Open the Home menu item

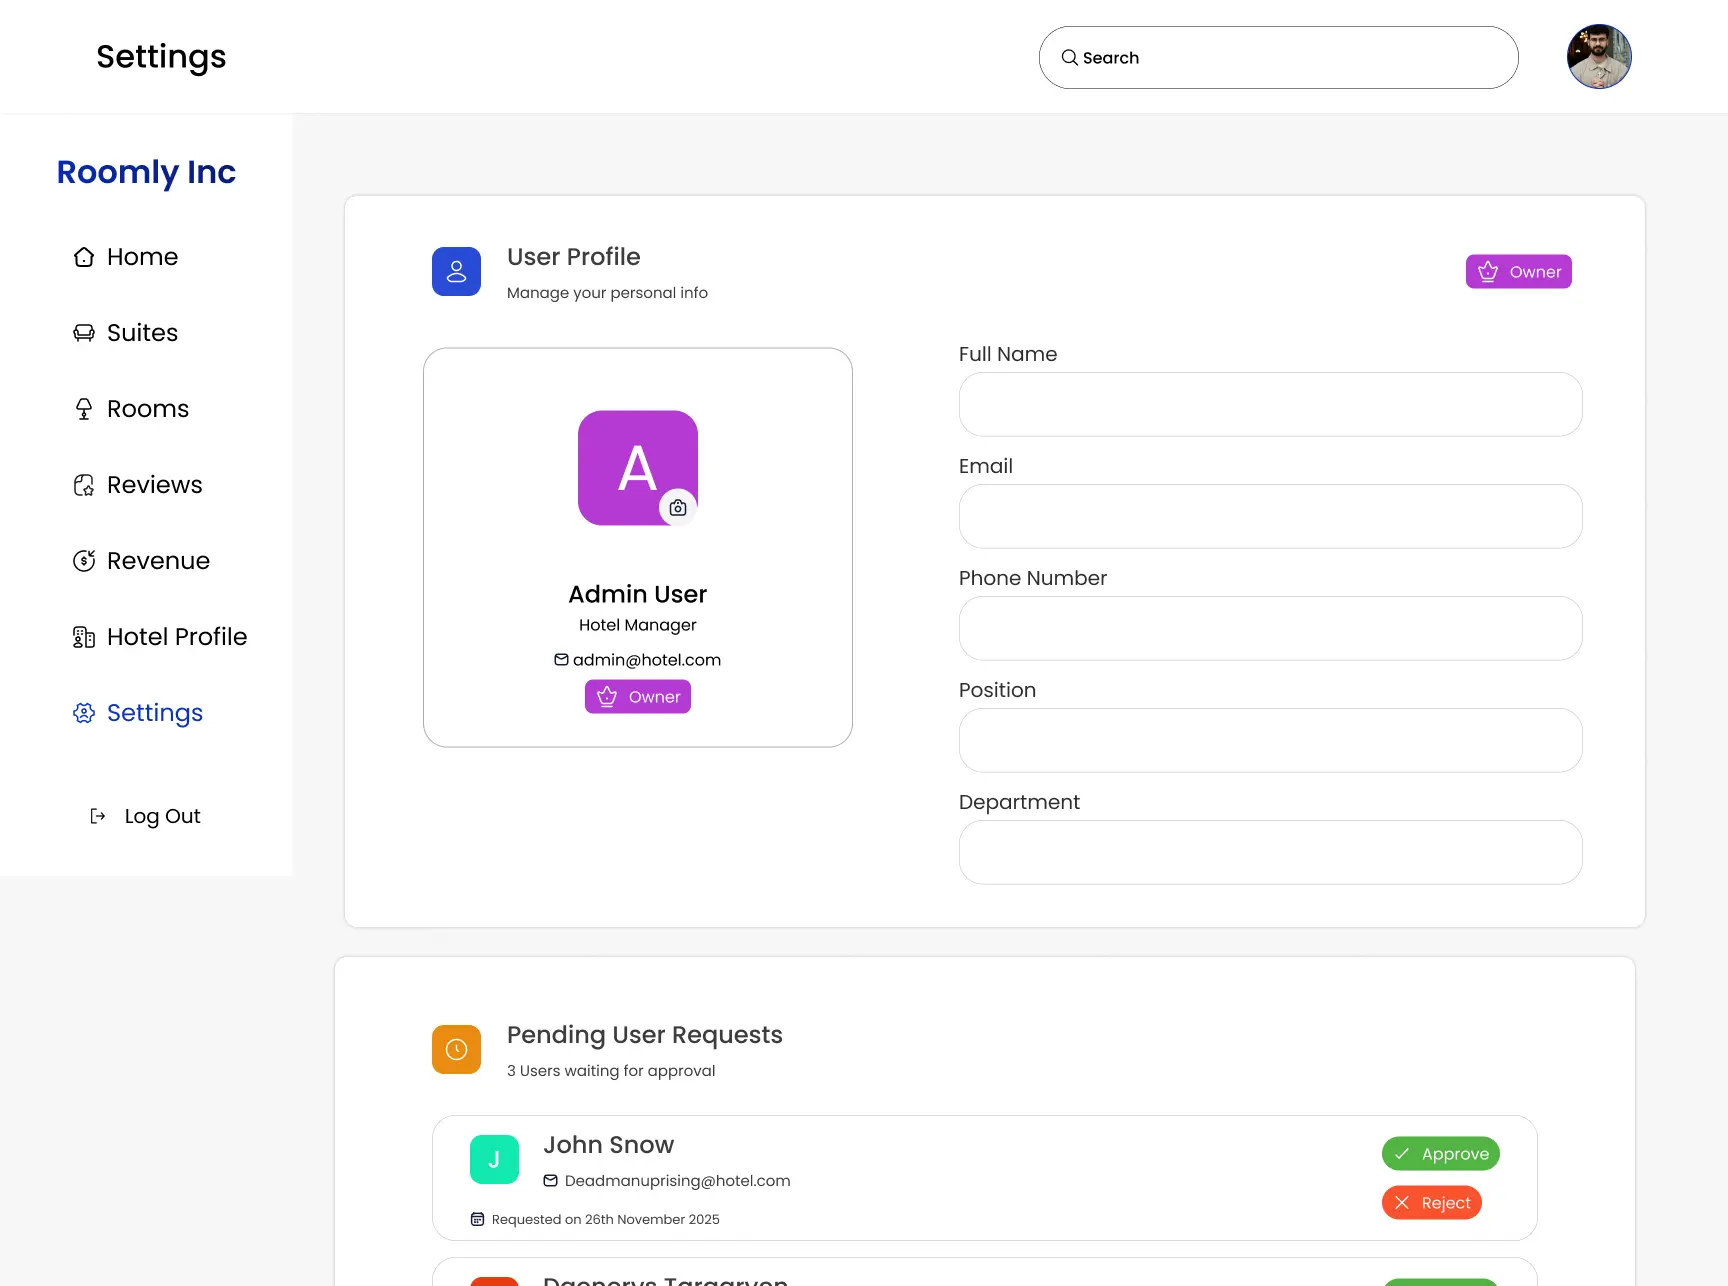click(126, 257)
